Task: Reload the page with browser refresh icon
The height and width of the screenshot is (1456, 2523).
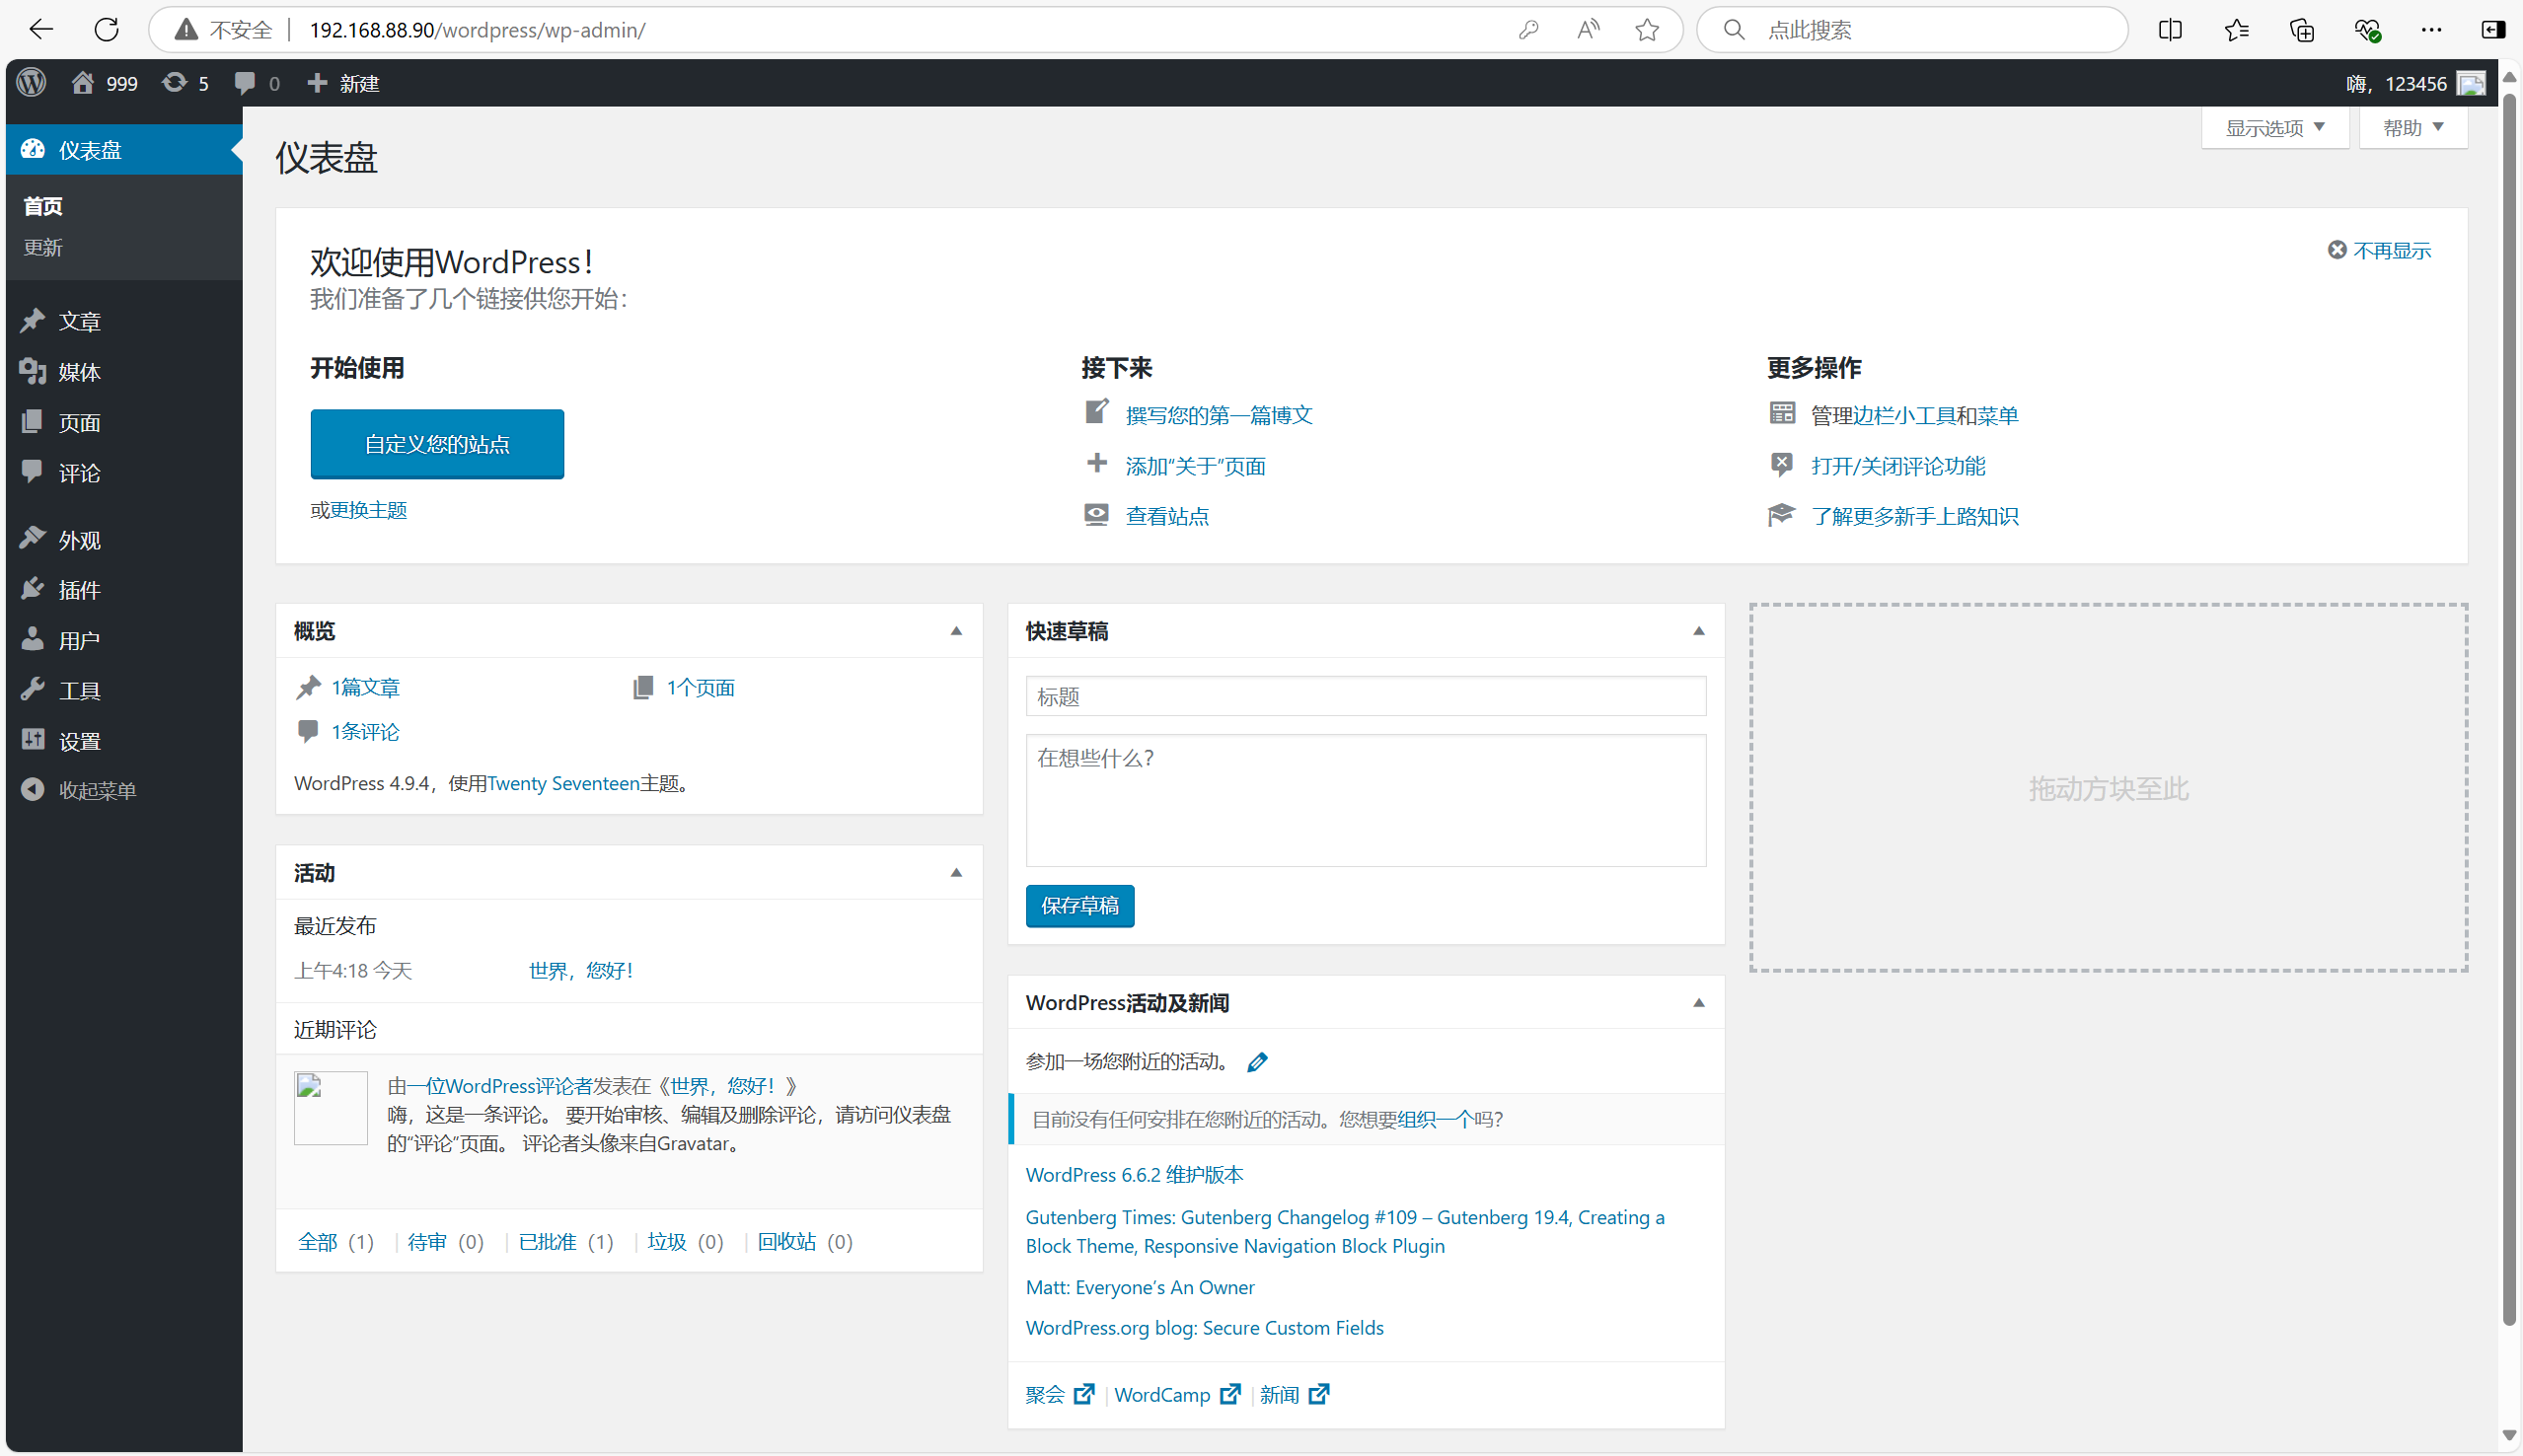Action: tap(107, 30)
